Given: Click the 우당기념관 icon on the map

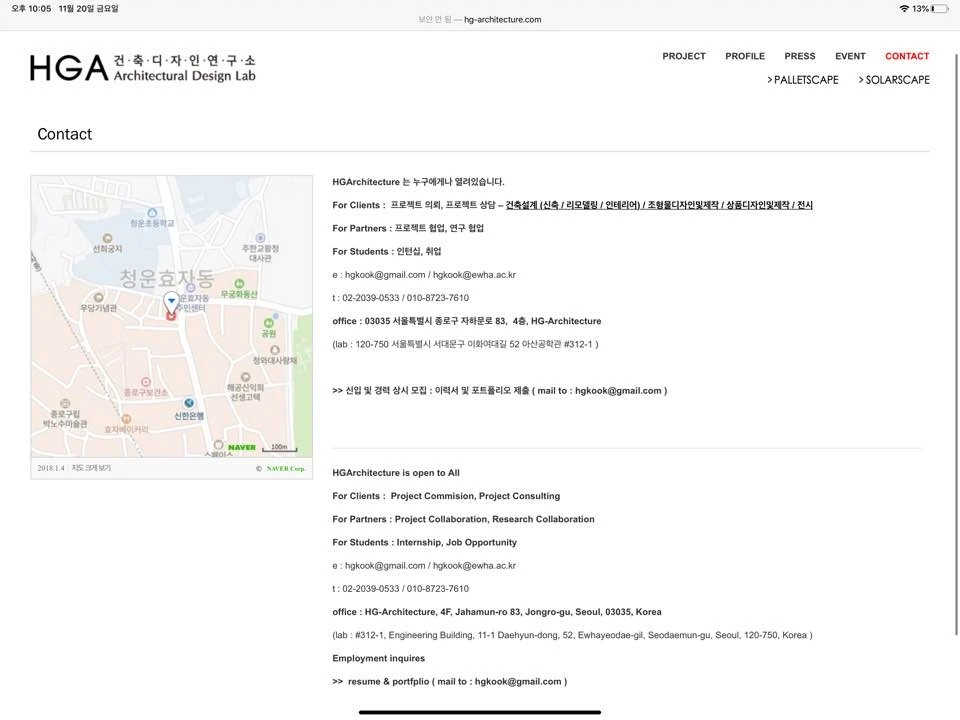Looking at the screenshot, I should (x=99, y=298).
